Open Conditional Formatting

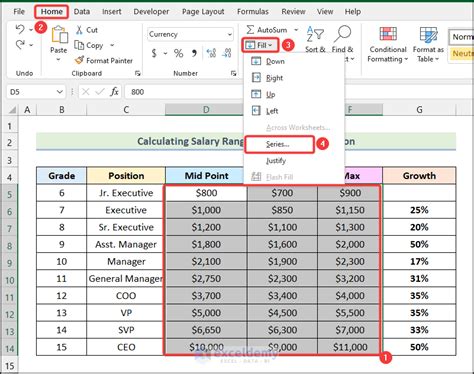pyautogui.click(x=388, y=44)
